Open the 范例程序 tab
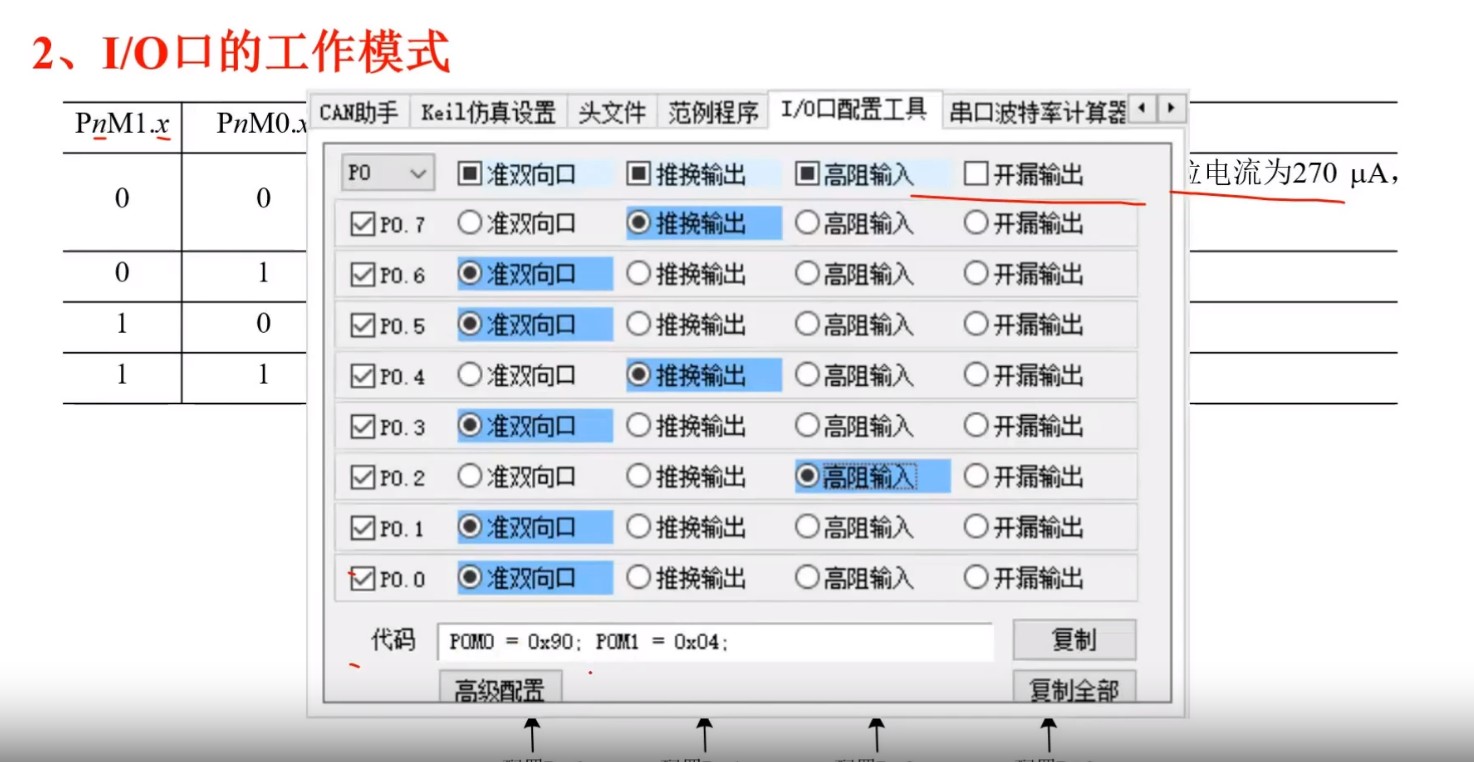The width and height of the screenshot is (1474, 762). tap(713, 112)
